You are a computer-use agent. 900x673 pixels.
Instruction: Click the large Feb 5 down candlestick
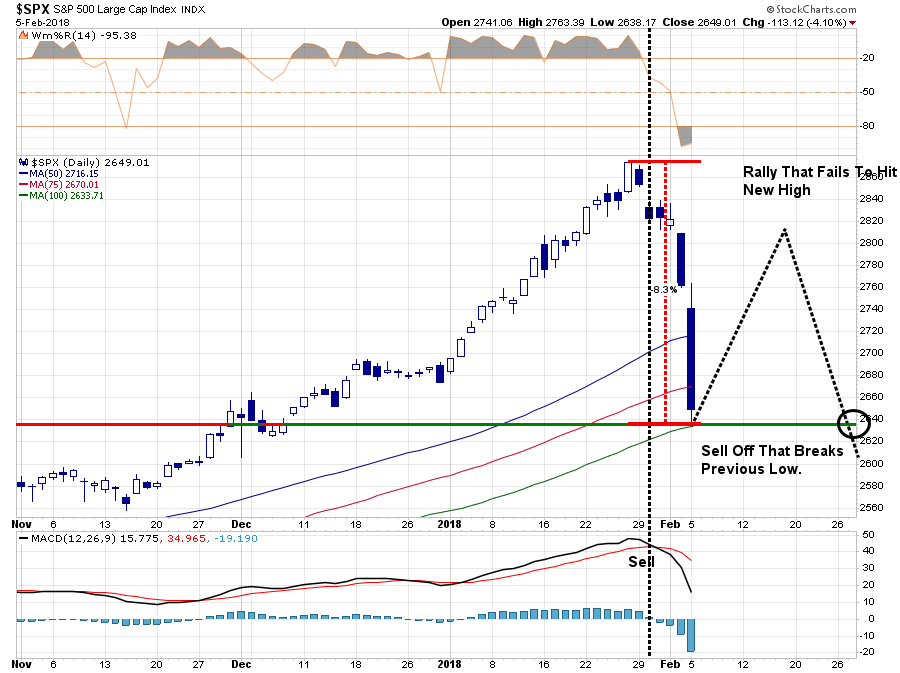pos(691,359)
